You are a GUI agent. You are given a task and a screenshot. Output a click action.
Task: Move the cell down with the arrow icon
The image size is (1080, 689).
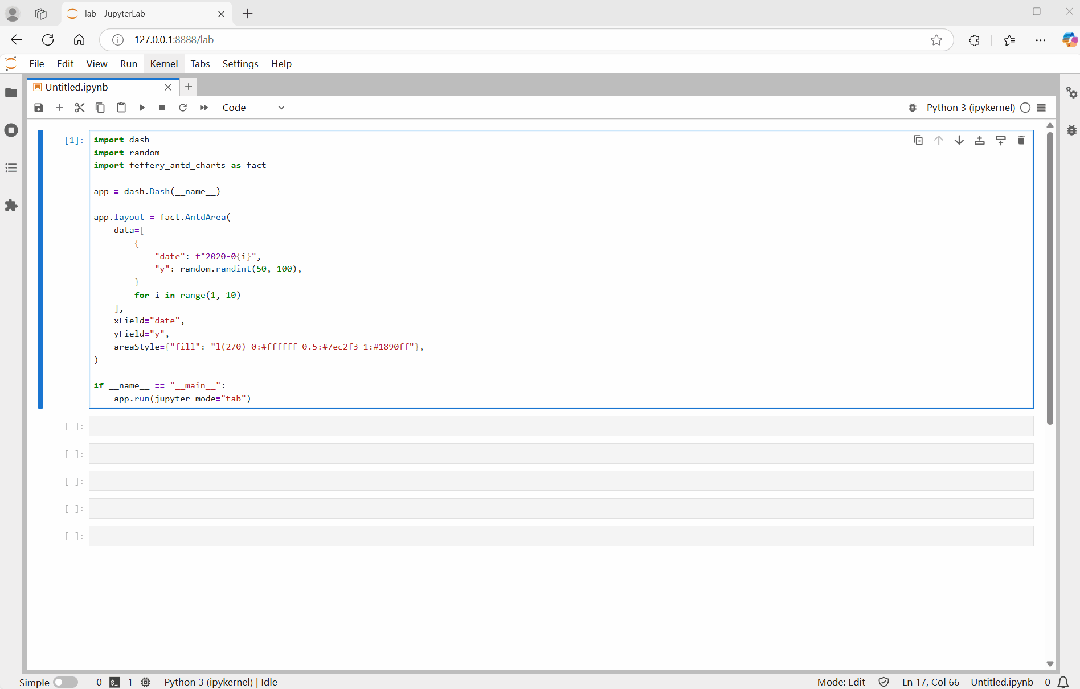click(959, 141)
